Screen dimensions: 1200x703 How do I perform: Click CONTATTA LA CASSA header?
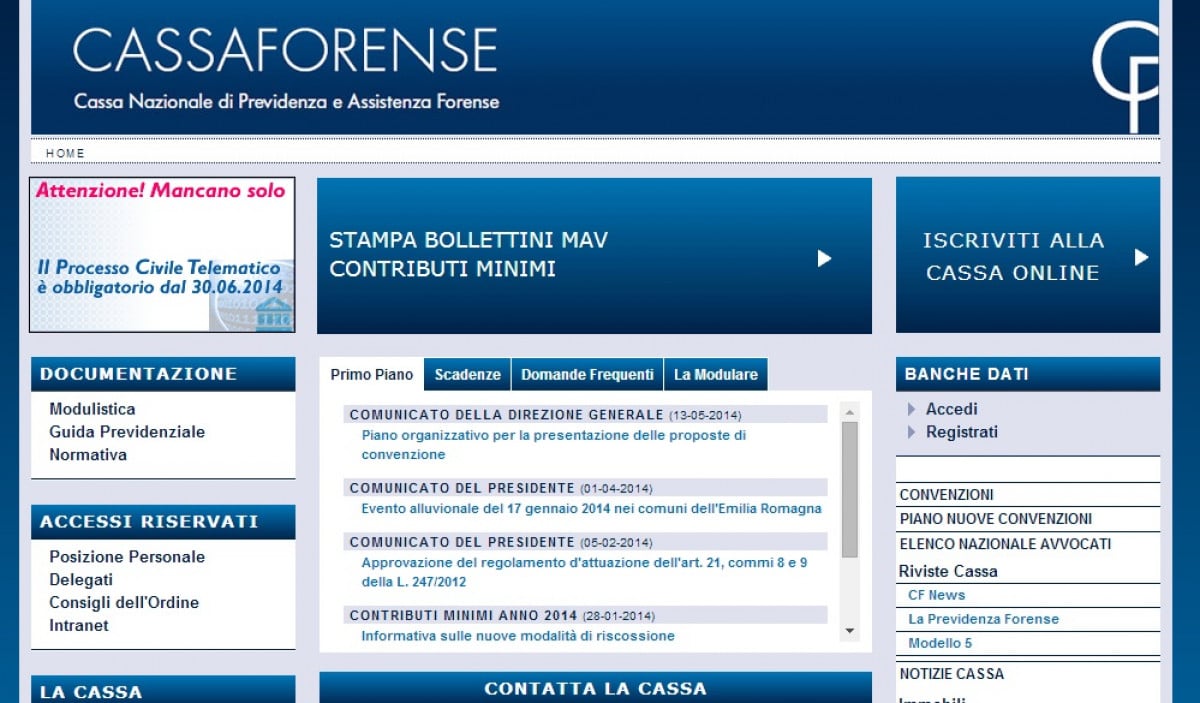click(x=595, y=688)
